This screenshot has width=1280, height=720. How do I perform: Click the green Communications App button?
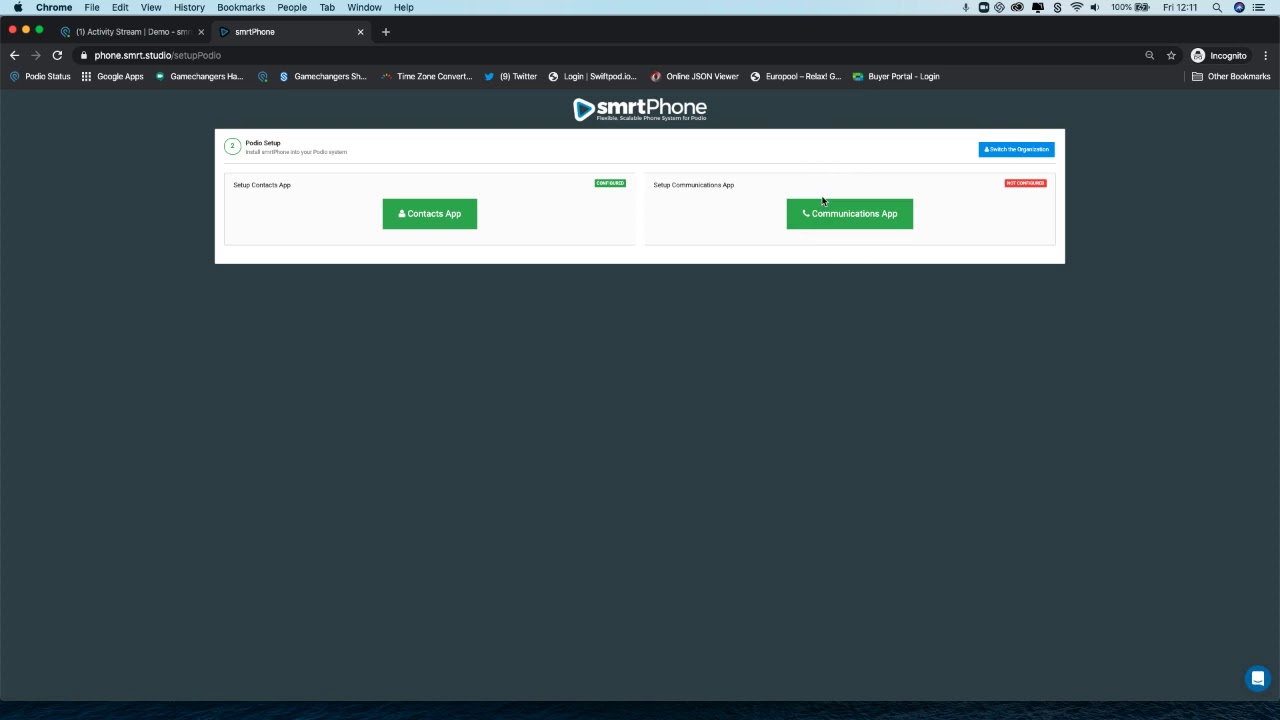(849, 214)
